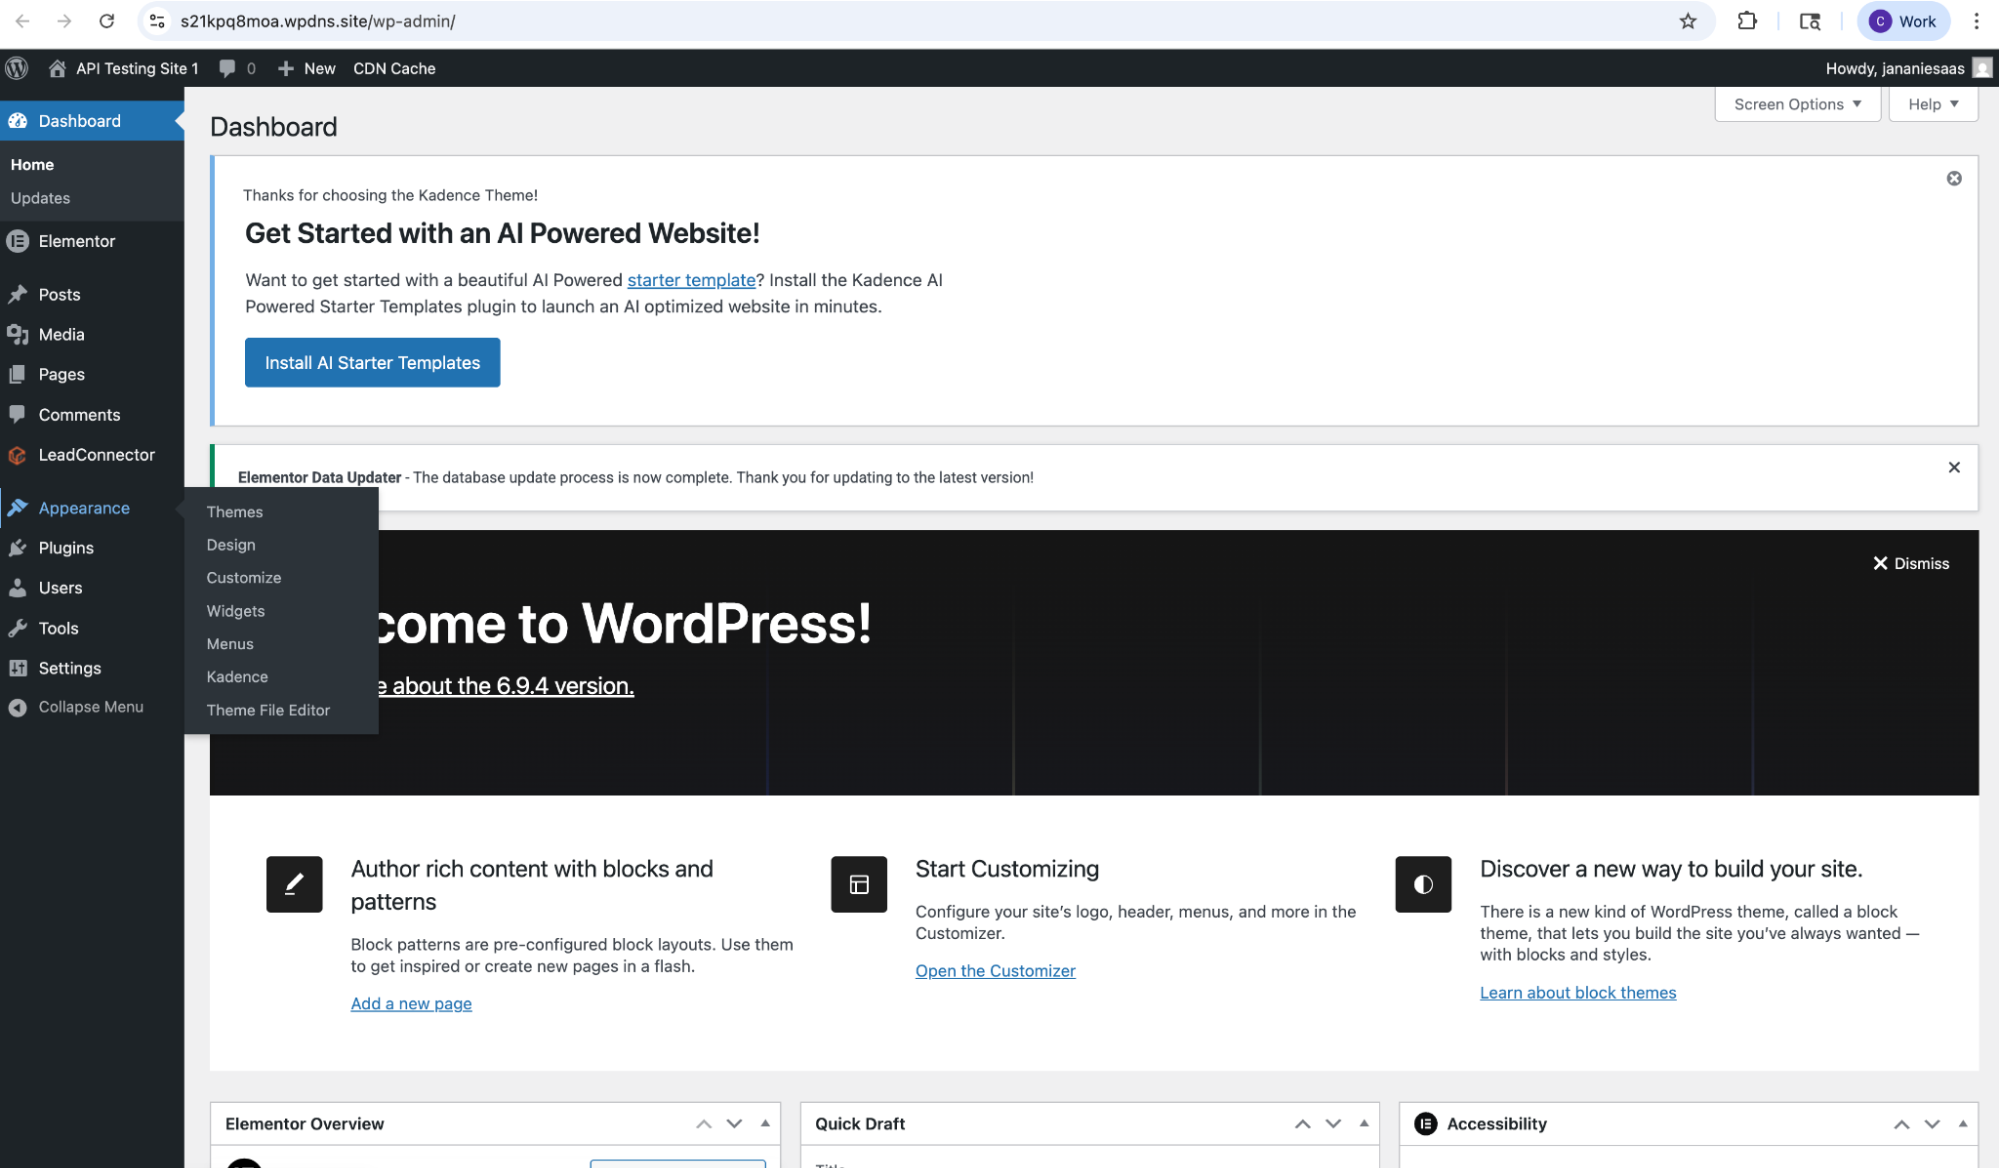Select Widgets in the Appearance flyout
This screenshot has height=1169, width=1999.
pos(235,611)
